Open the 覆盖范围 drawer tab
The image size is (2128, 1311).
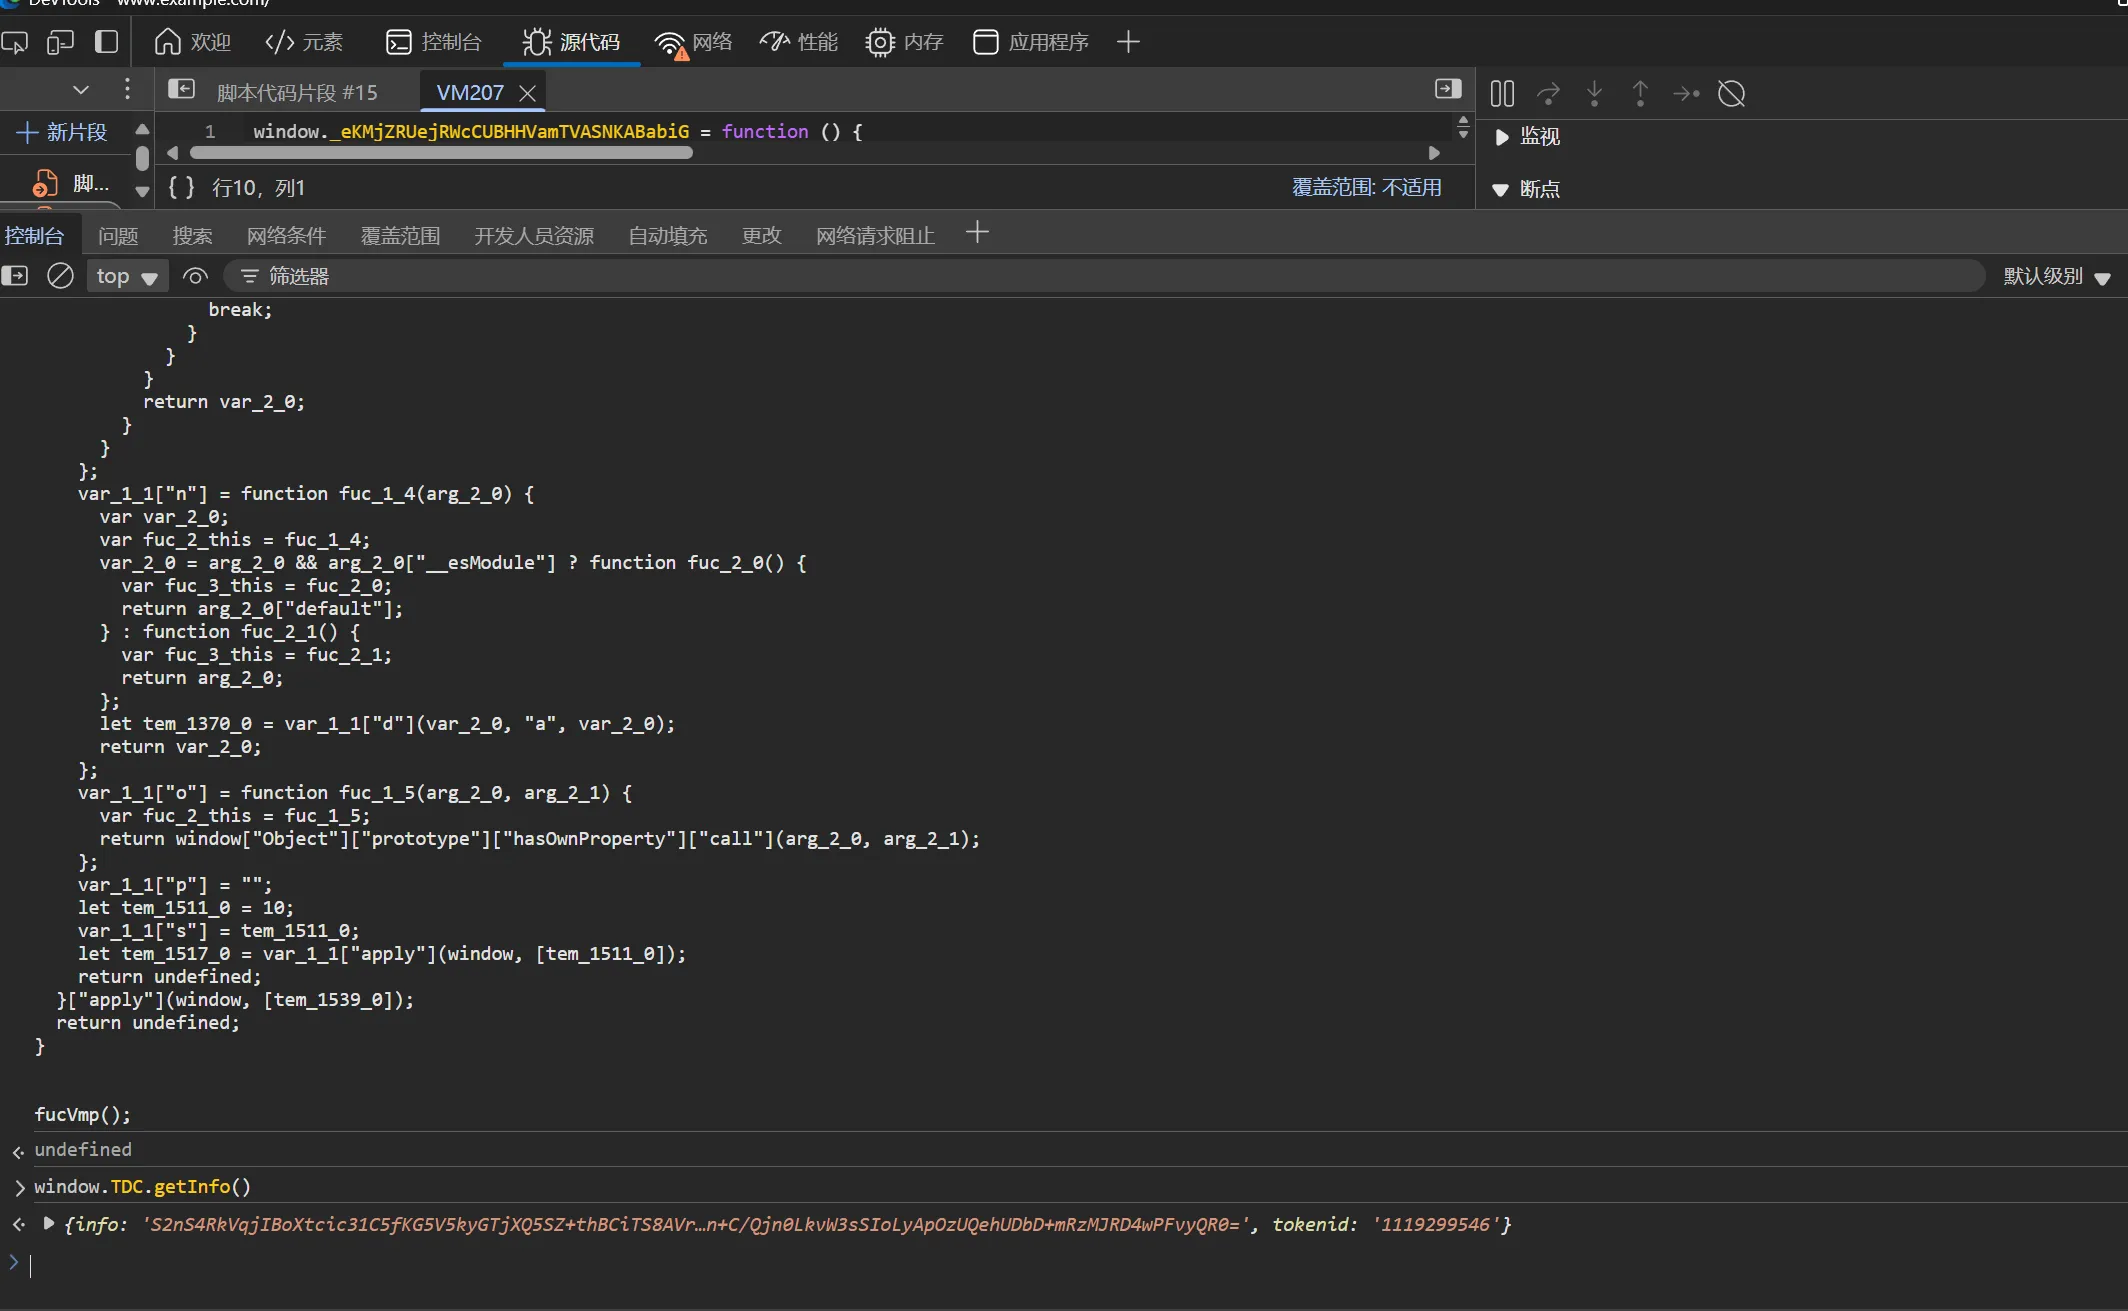(x=400, y=236)
